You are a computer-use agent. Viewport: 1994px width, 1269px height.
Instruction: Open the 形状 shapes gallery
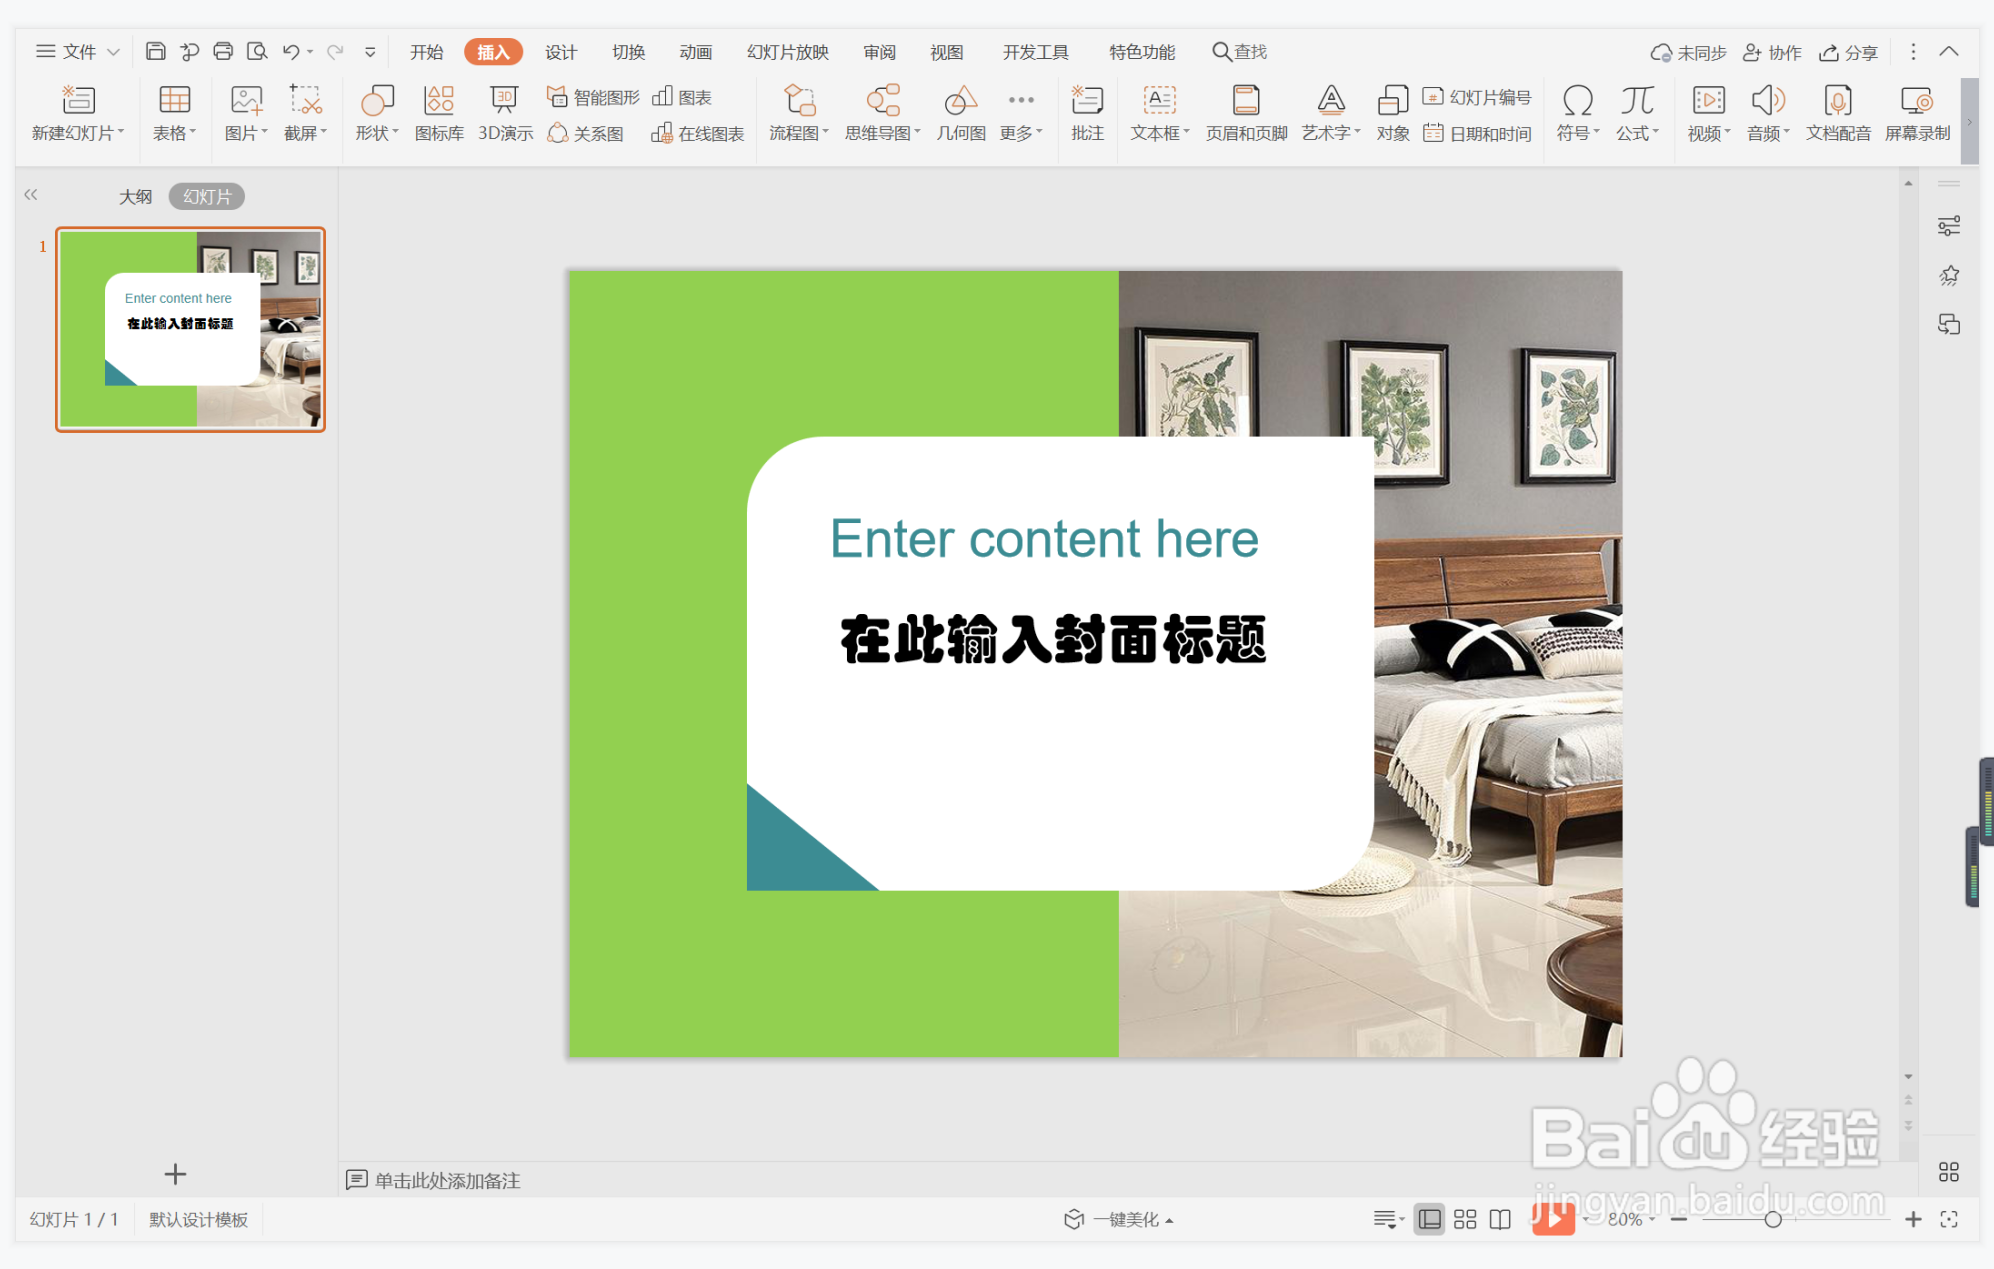point(377,113)
